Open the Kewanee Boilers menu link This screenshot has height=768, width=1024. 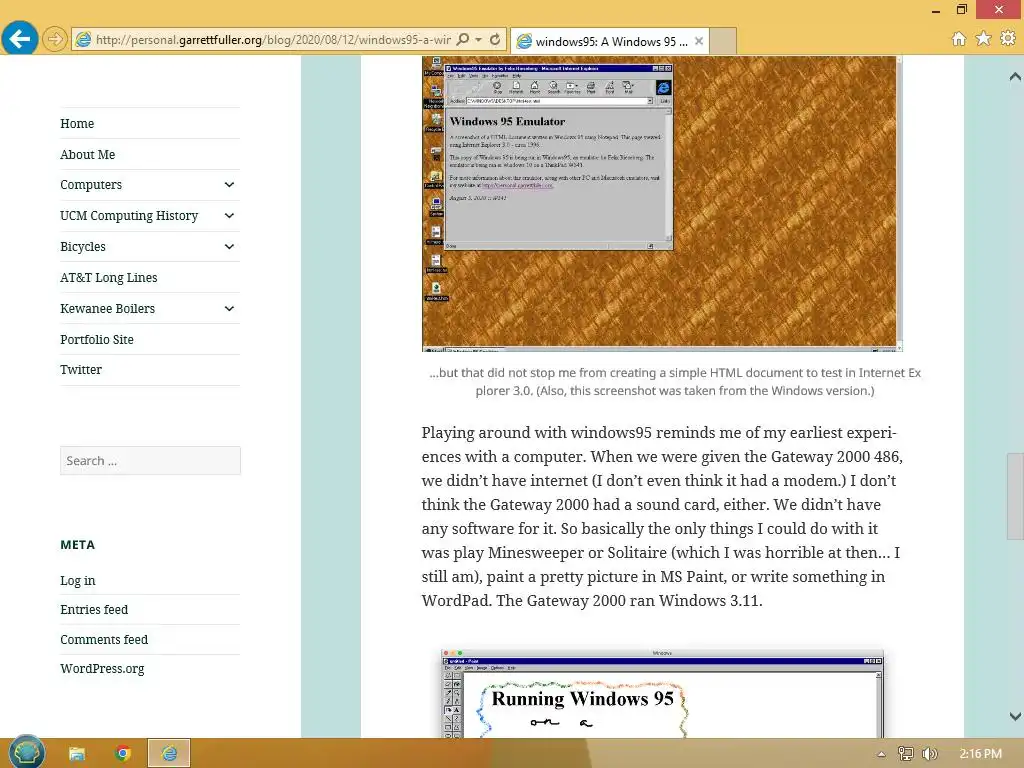click(x=108, y=308)
